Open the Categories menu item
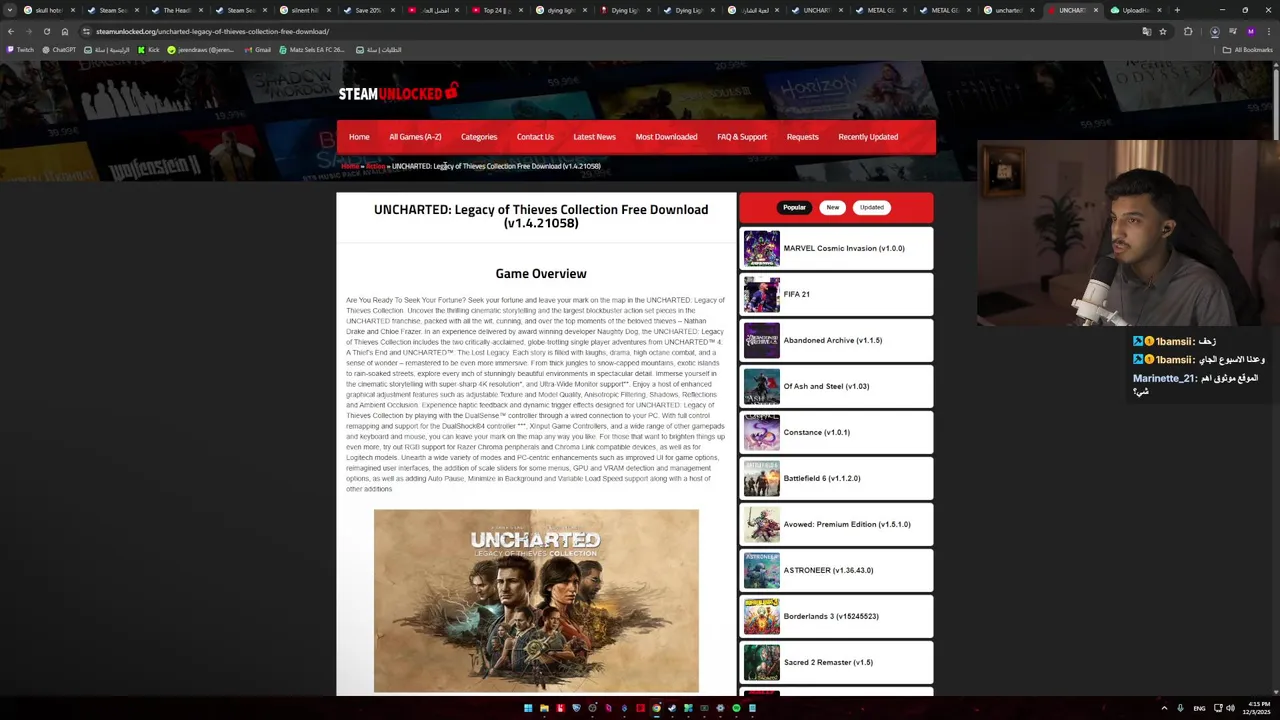Image resolution: width=1280 pixels, height=720 pixels. coord(479,137)
